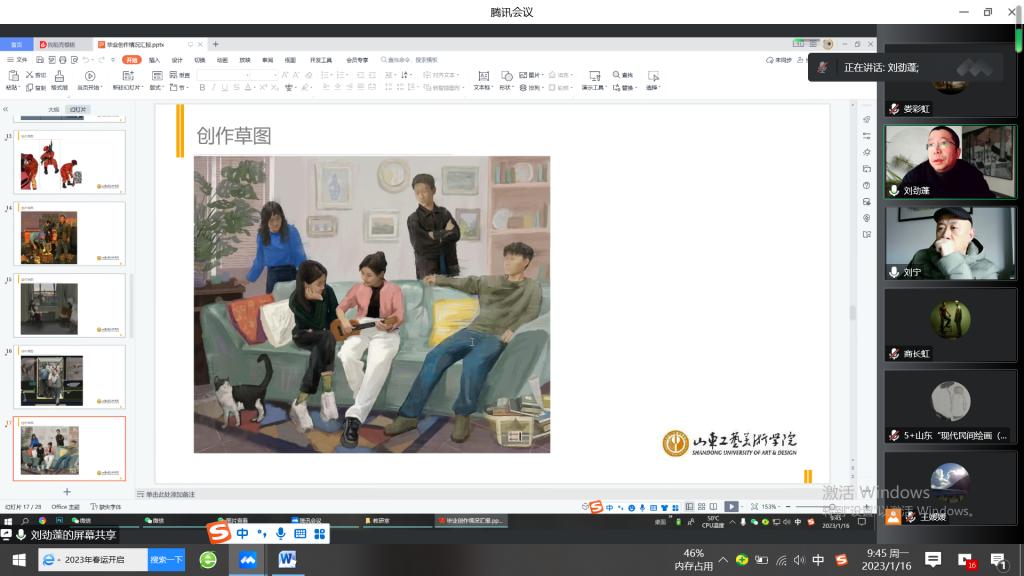Viewport: 1024px width, 576px height.
Task: Start slideshow from current slide (当页开始)
Action: pyautogui.click(x=90, y=76)
